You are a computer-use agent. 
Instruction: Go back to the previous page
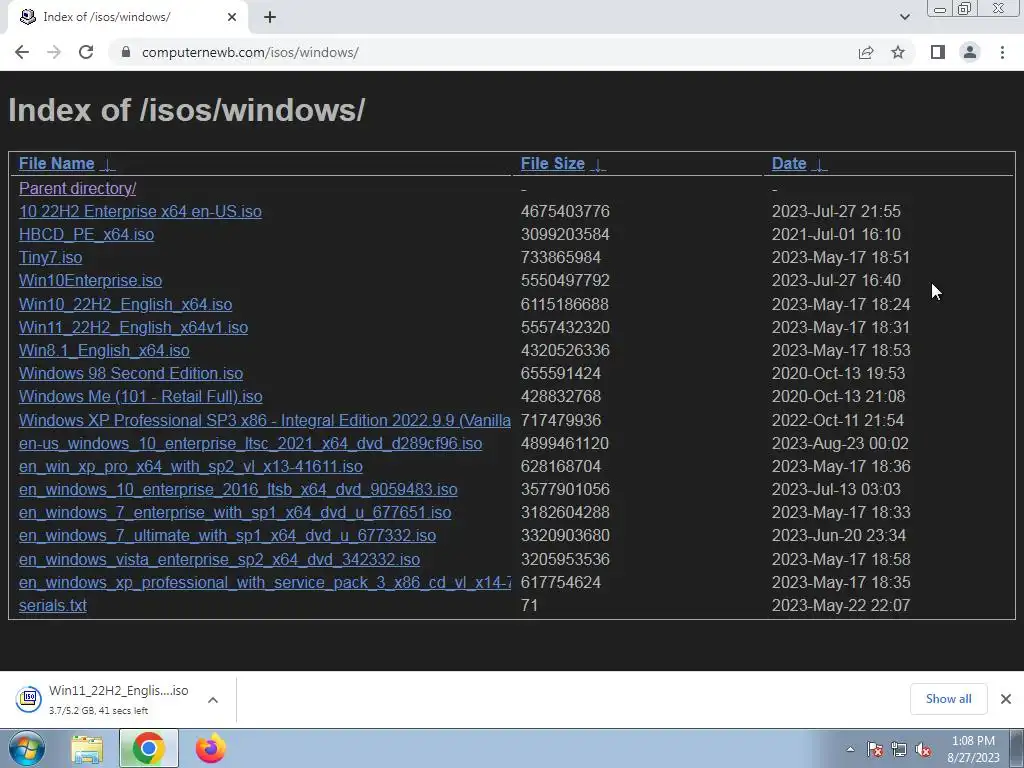click(x=22, y=52)
